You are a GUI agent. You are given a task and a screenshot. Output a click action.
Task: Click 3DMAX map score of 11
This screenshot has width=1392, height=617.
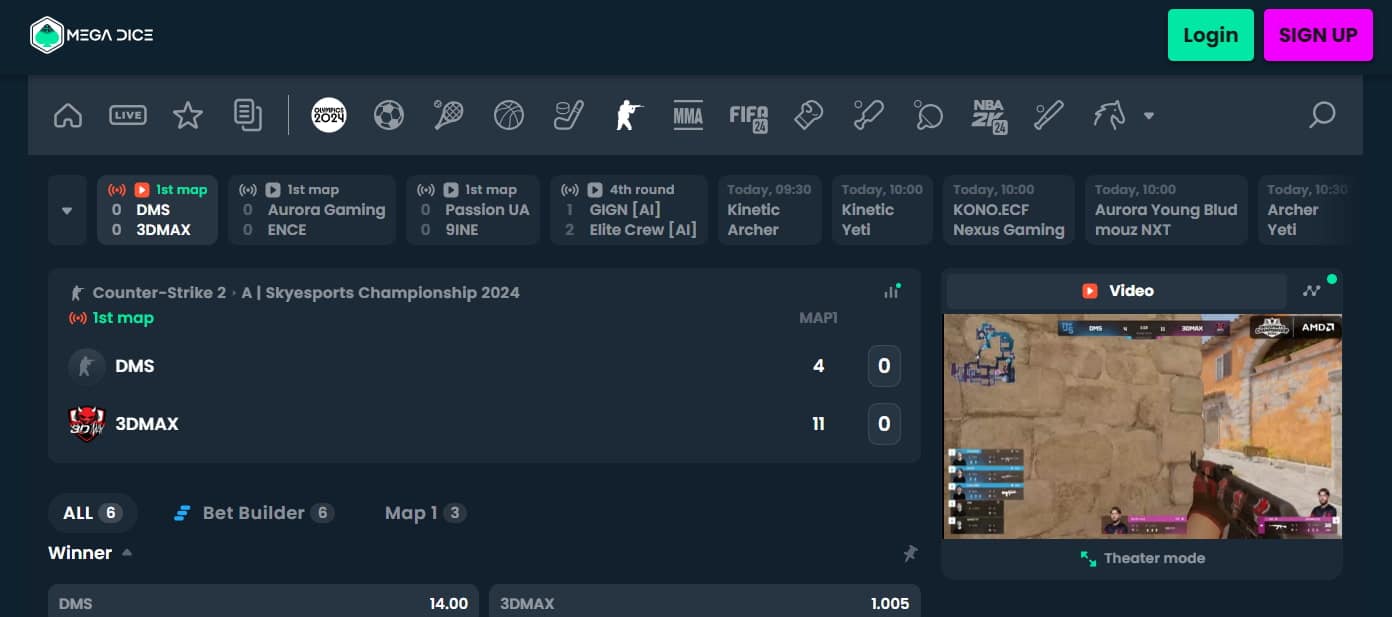(x=819, y=424)
